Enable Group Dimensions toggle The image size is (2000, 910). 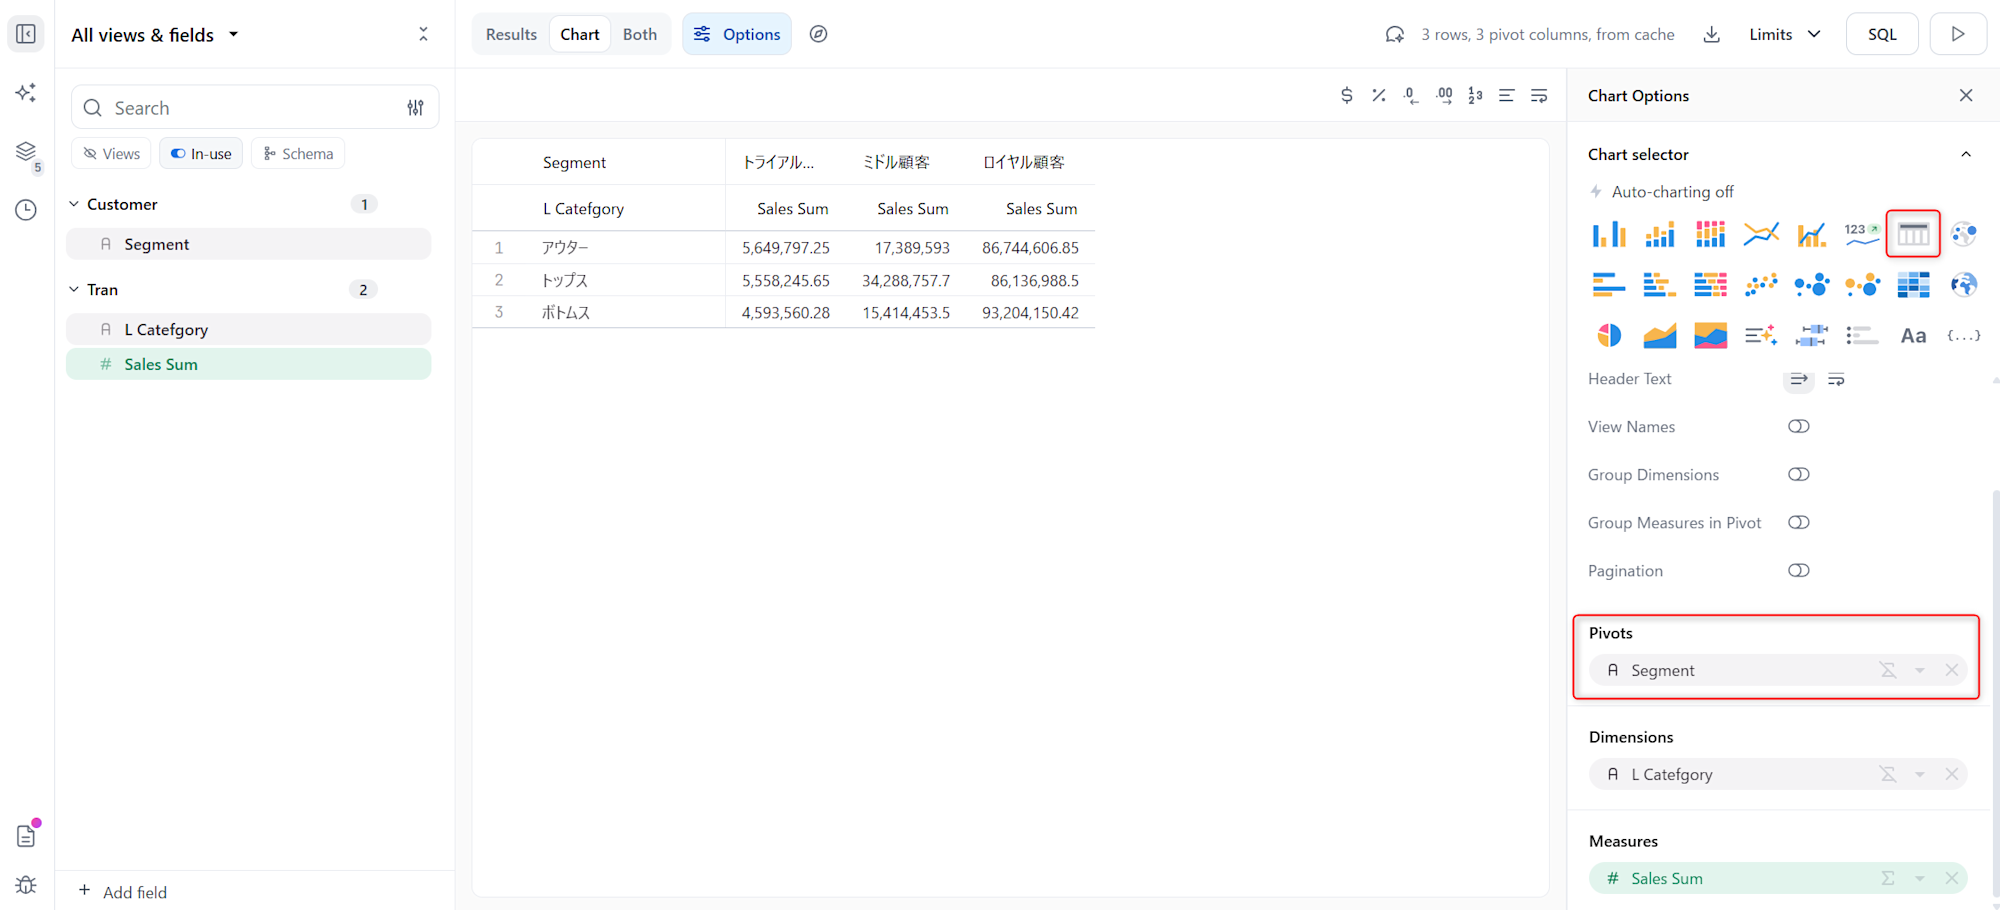pyautogui.click(x=1798, y=475)
